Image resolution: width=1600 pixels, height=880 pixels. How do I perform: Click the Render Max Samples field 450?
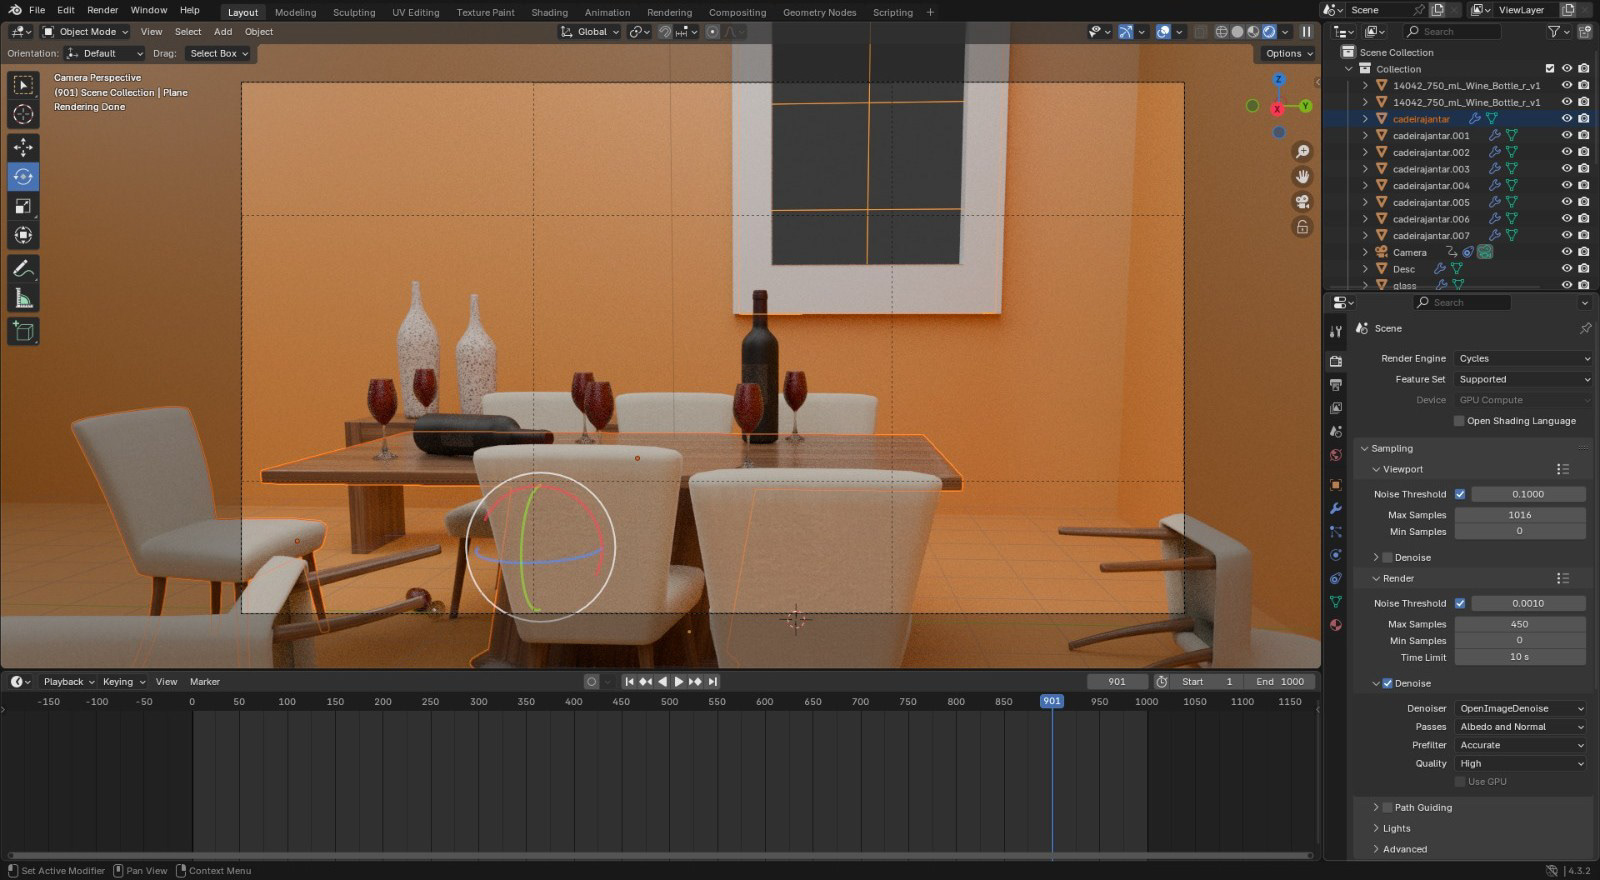1520,624
